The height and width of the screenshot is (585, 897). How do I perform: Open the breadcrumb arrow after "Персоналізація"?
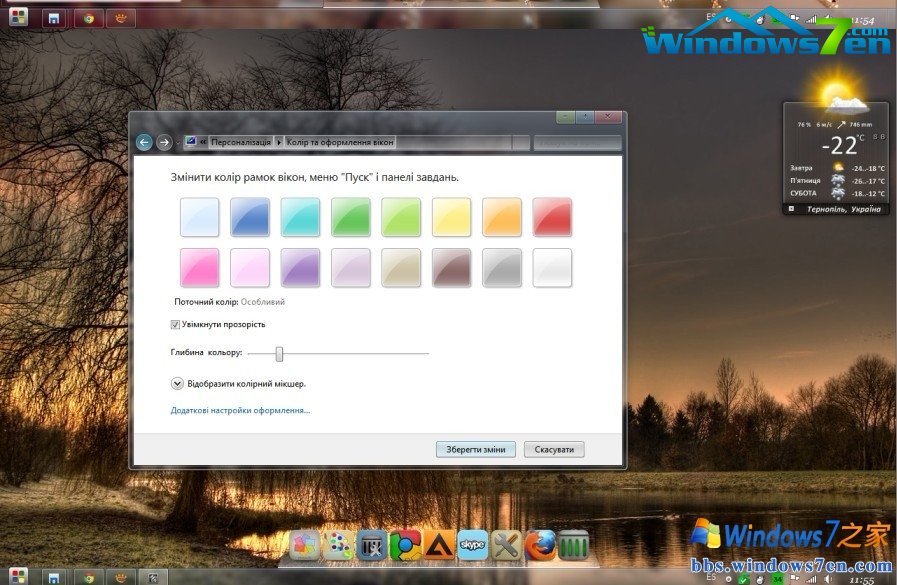[279, 143]
